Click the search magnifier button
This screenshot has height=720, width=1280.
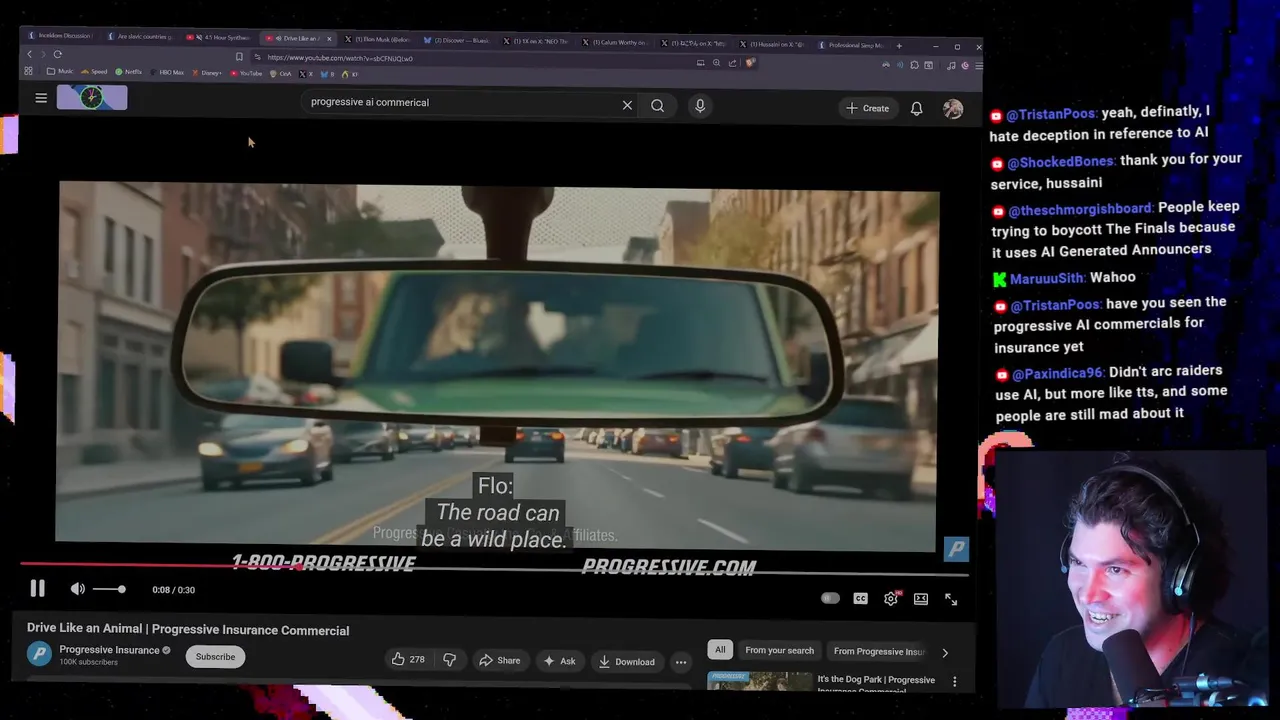657,105
